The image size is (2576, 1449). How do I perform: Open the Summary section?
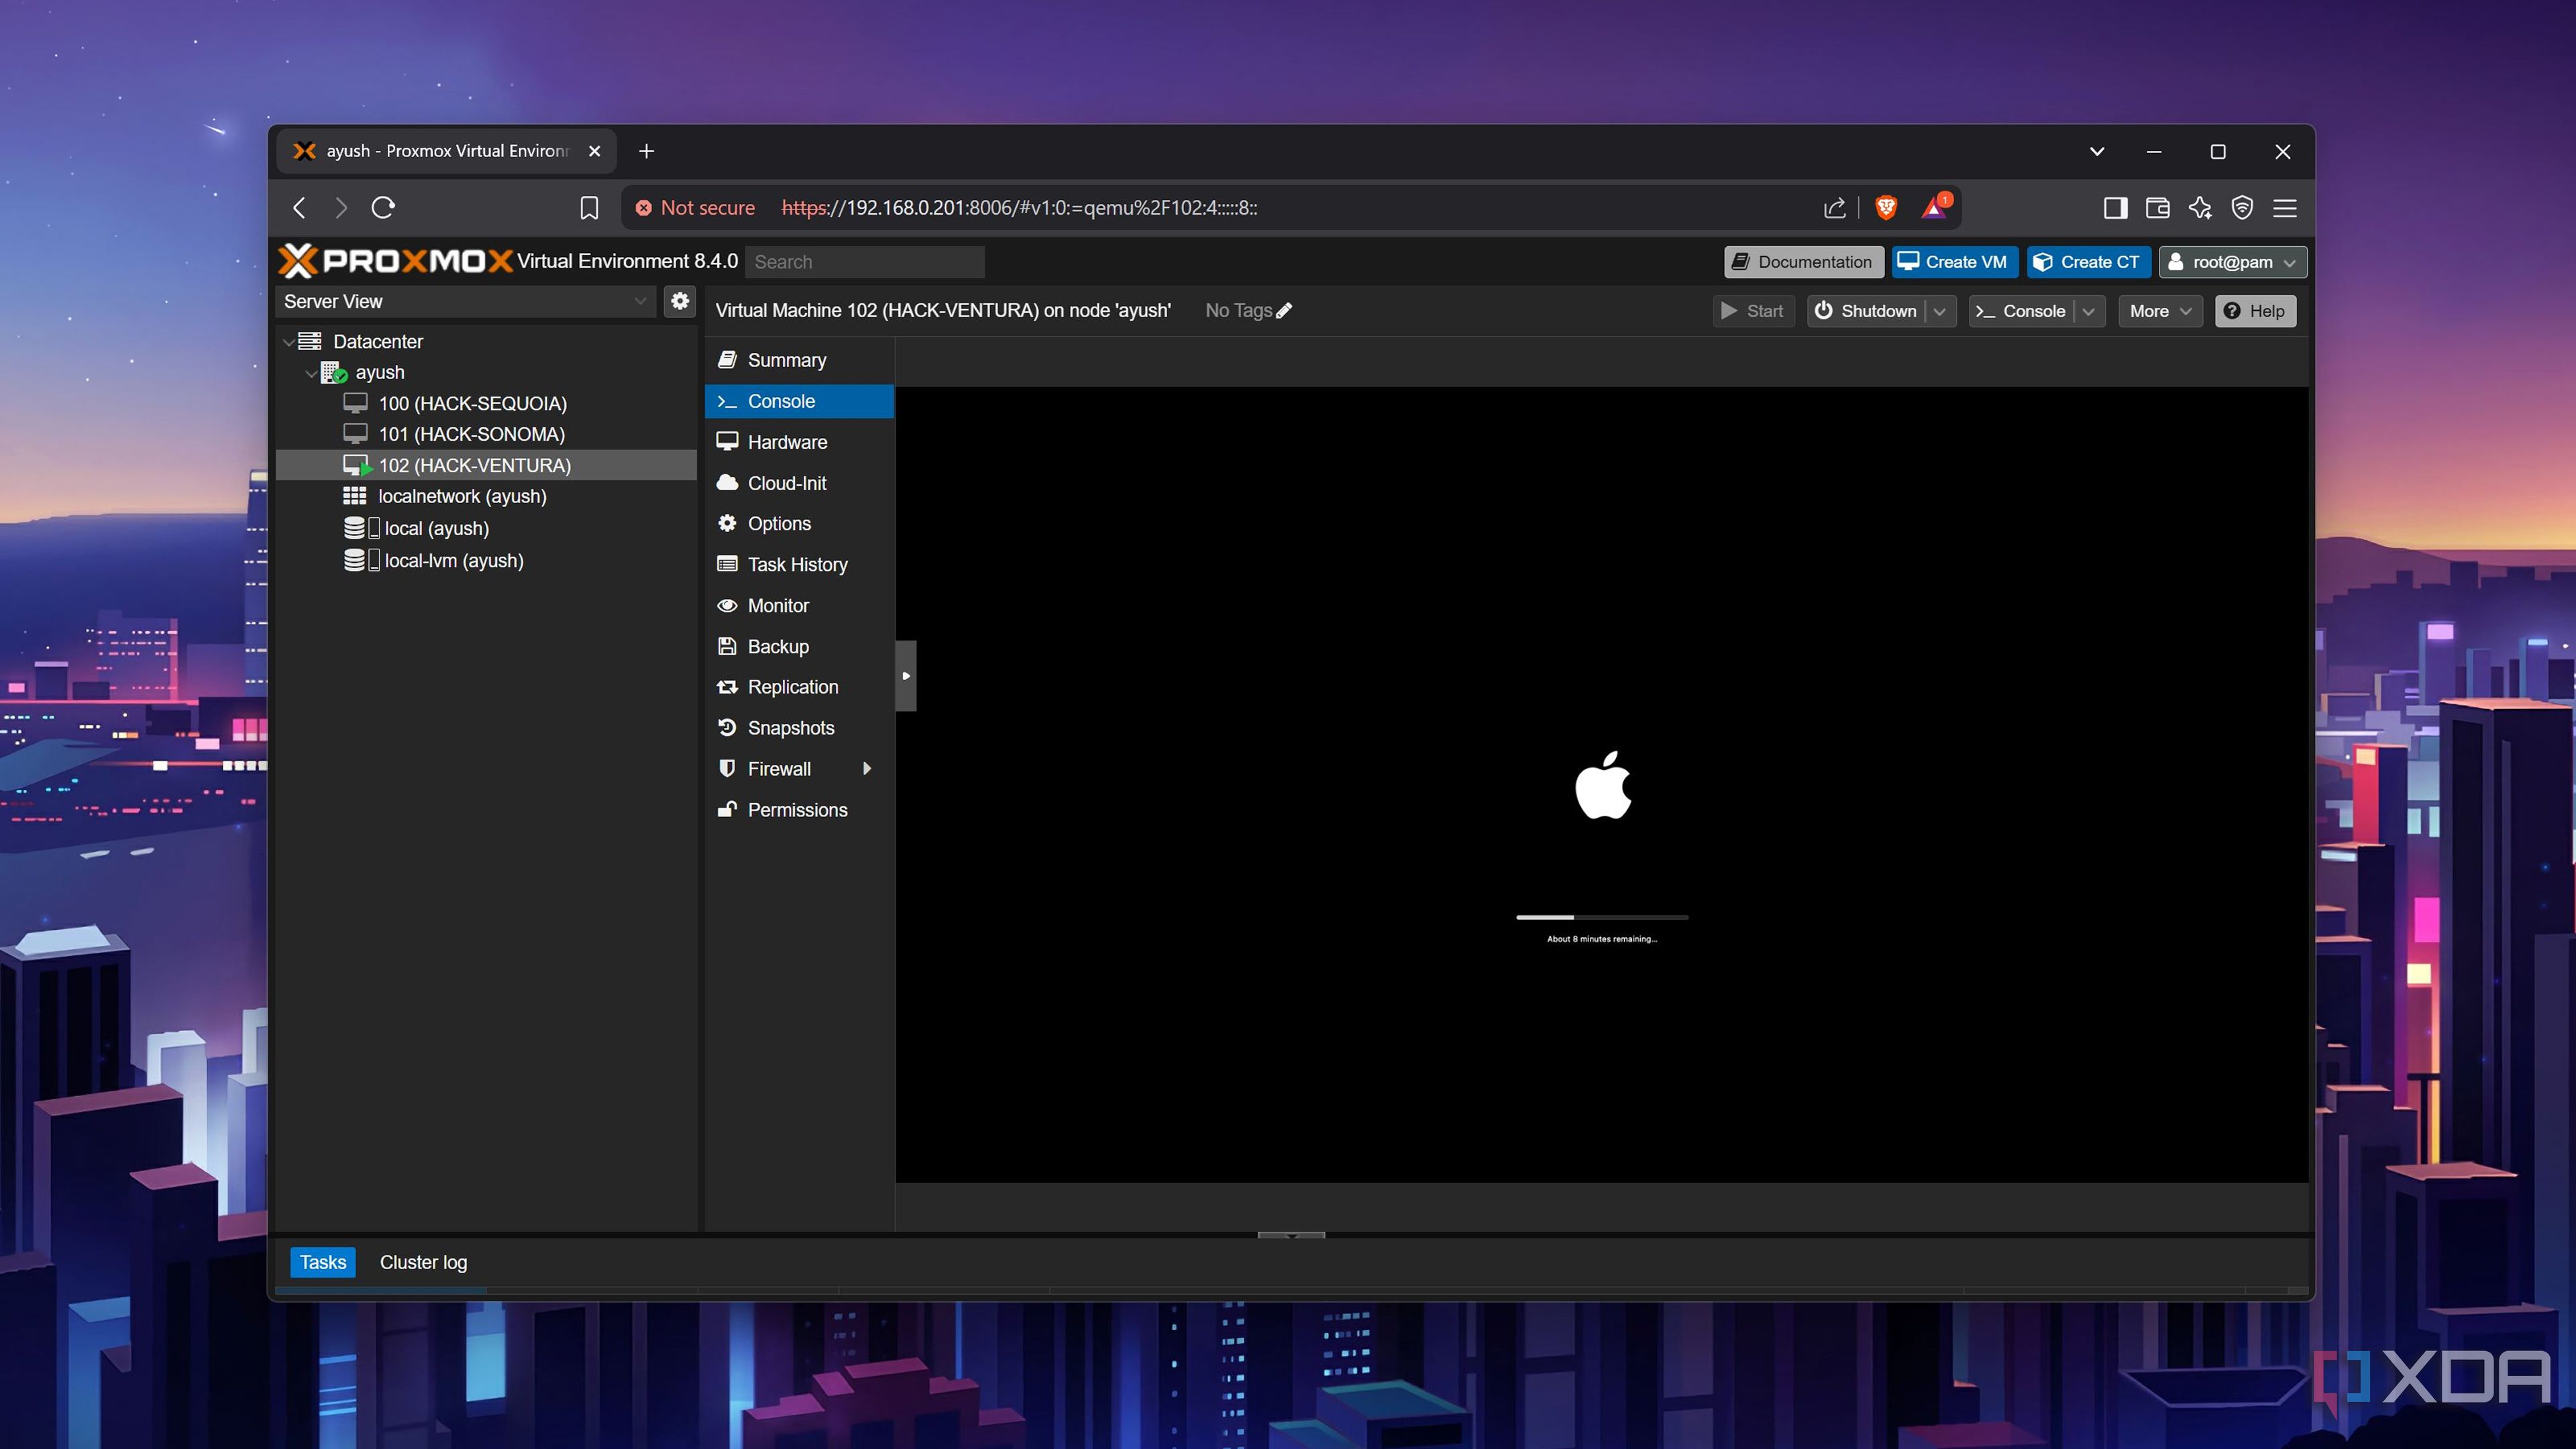pos(799,360)
